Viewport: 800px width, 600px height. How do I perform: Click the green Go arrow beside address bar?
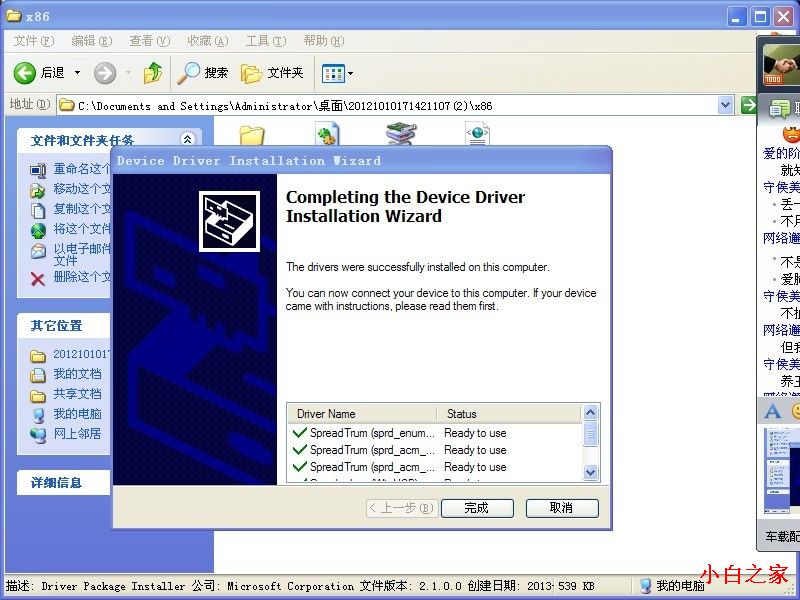click(x=748, y=106)
